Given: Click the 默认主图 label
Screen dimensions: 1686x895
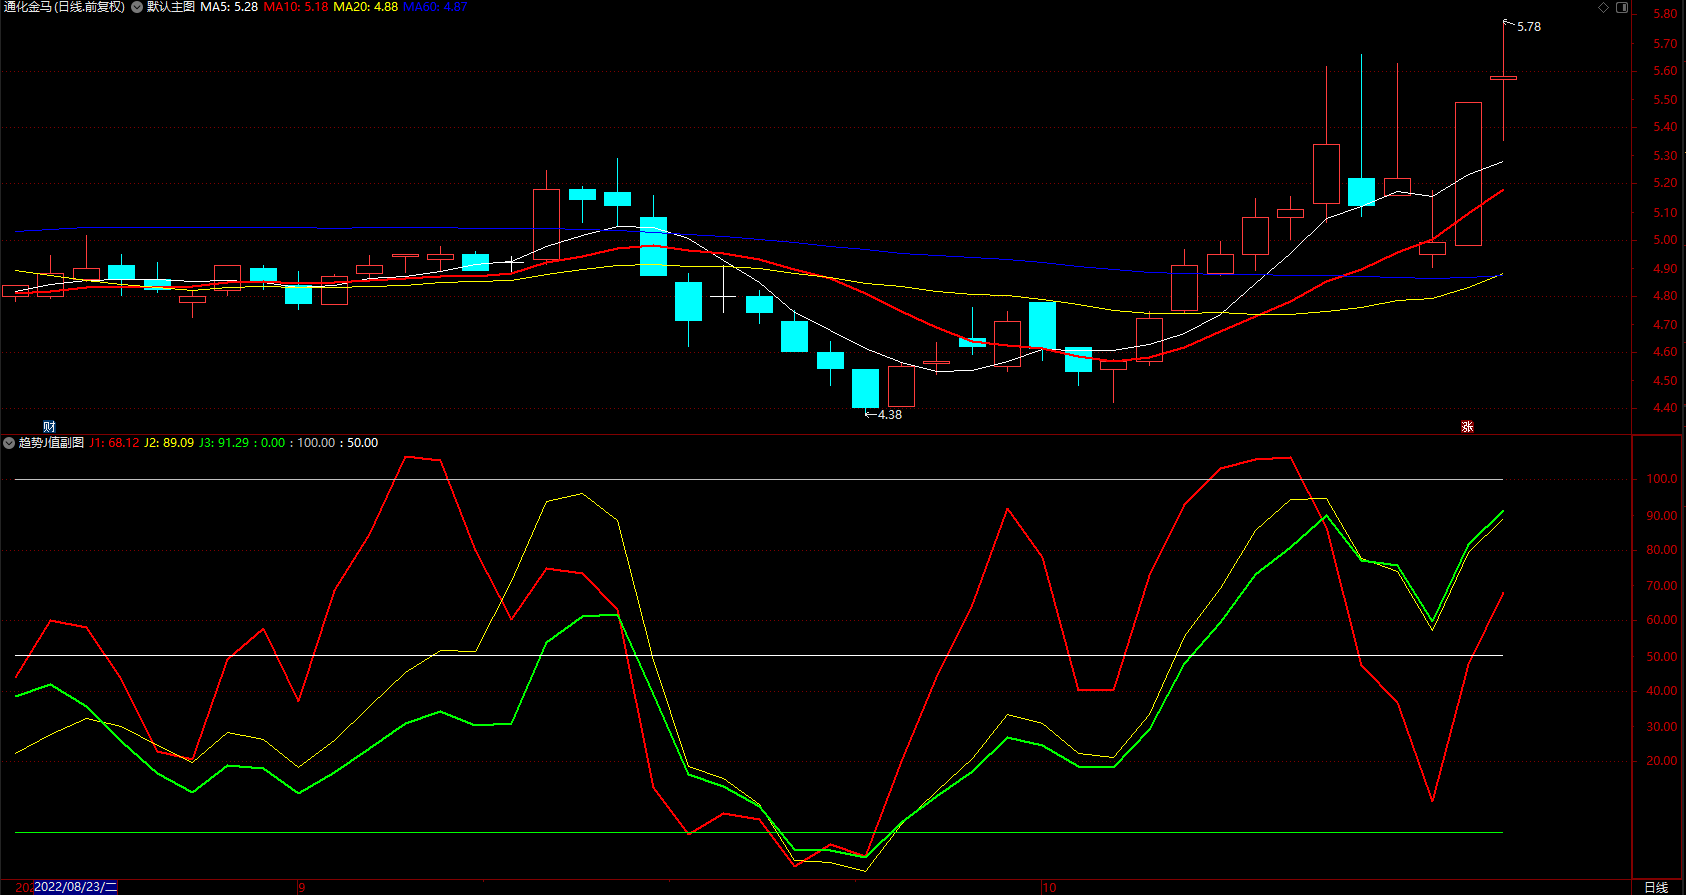Looking at the screenshot, I should 171,7.
